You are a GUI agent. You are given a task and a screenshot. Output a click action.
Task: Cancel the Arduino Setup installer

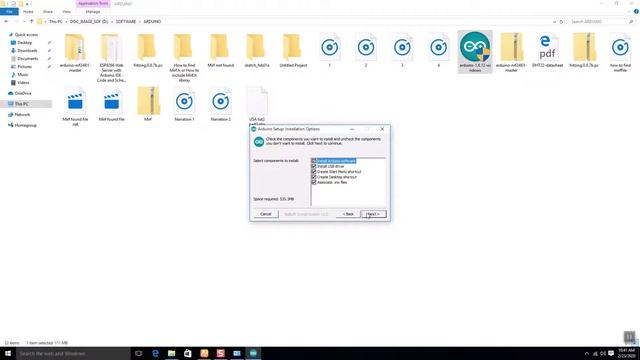(x=266, y=214)
